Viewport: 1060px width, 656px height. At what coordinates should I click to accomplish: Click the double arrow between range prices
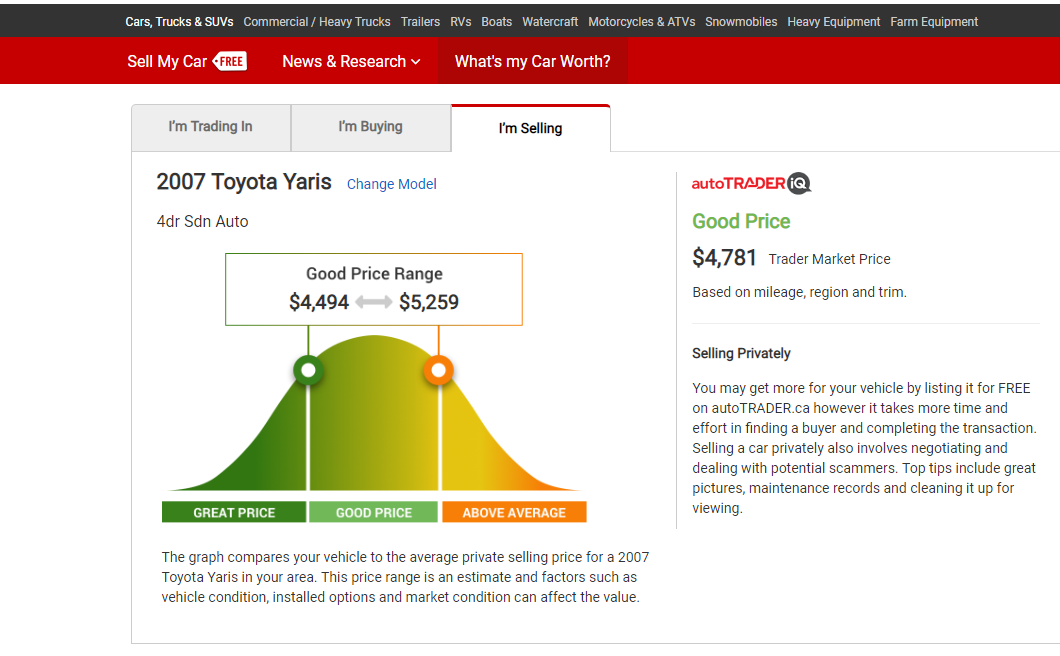tap(374, 302)
